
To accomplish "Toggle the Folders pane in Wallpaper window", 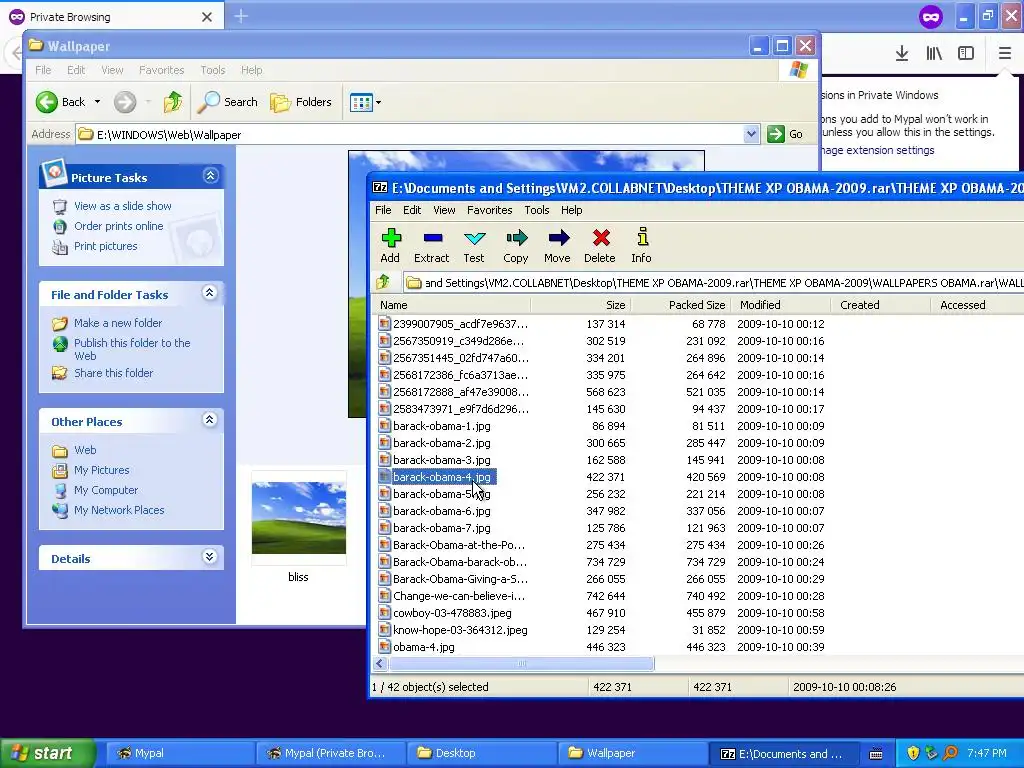I will (x=301, y=102).
